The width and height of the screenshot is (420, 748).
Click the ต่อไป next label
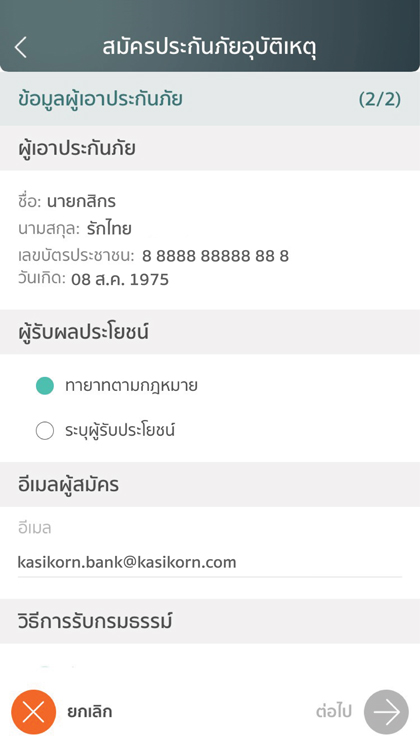(x=334, y=712)
